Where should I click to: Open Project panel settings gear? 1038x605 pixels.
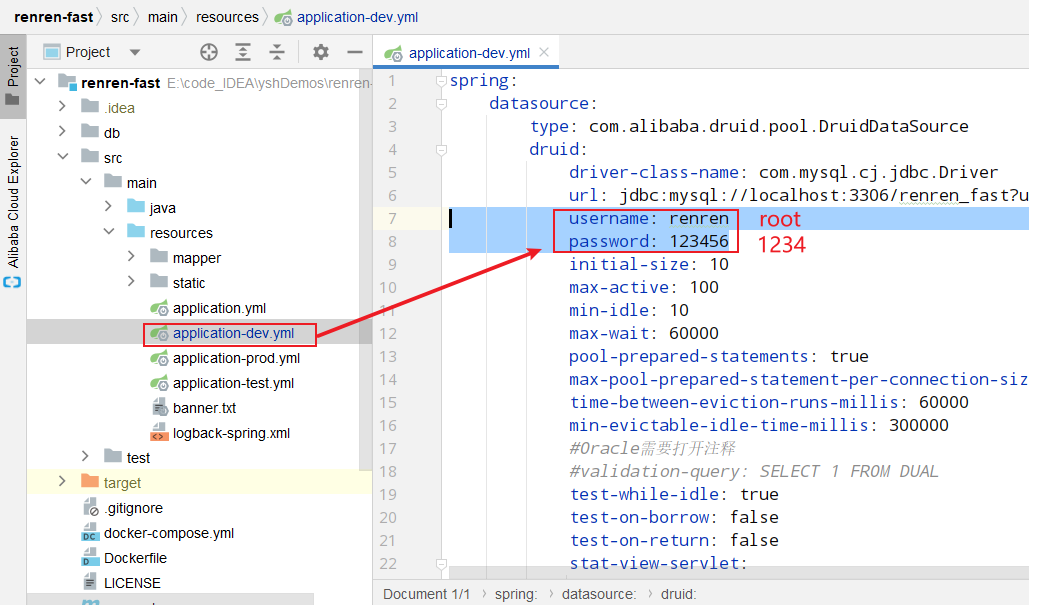pos(321,52)
